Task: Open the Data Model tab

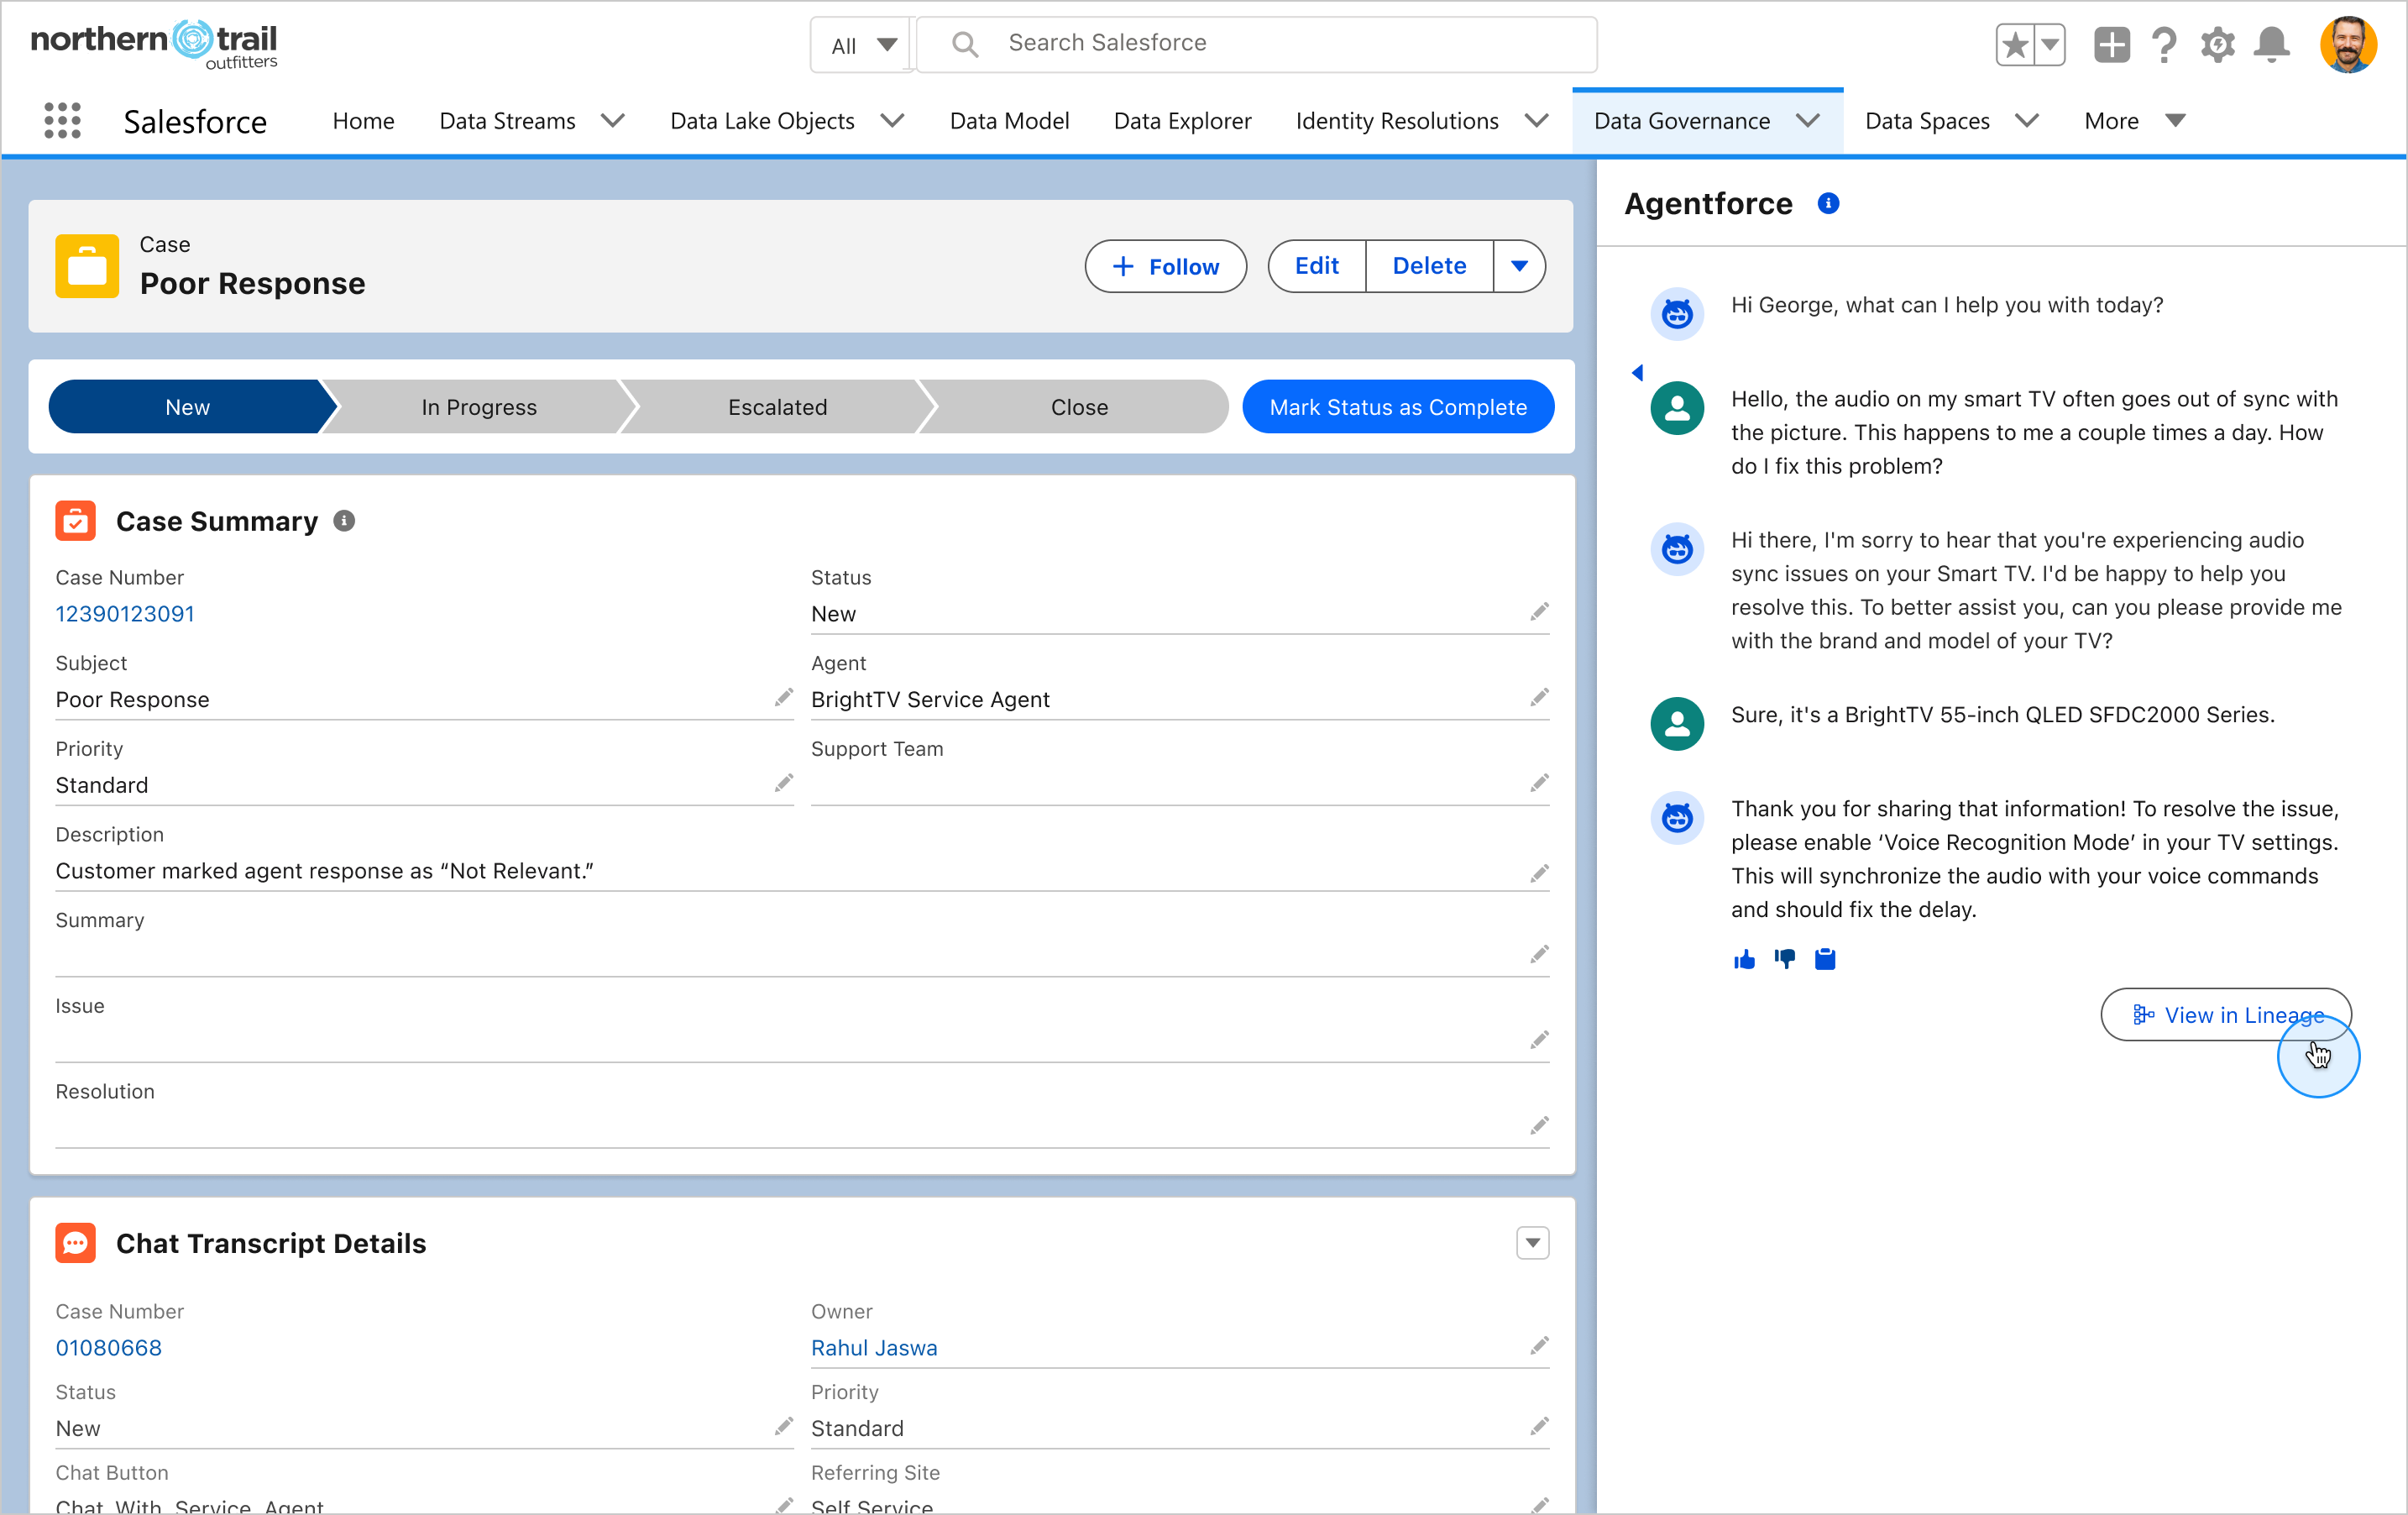Action: coord(1009,121)
